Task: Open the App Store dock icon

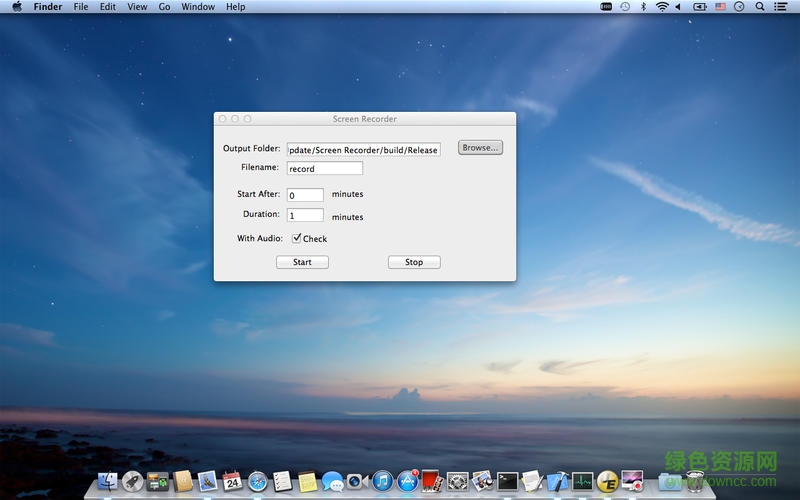Action: click(x=408, y=482)
